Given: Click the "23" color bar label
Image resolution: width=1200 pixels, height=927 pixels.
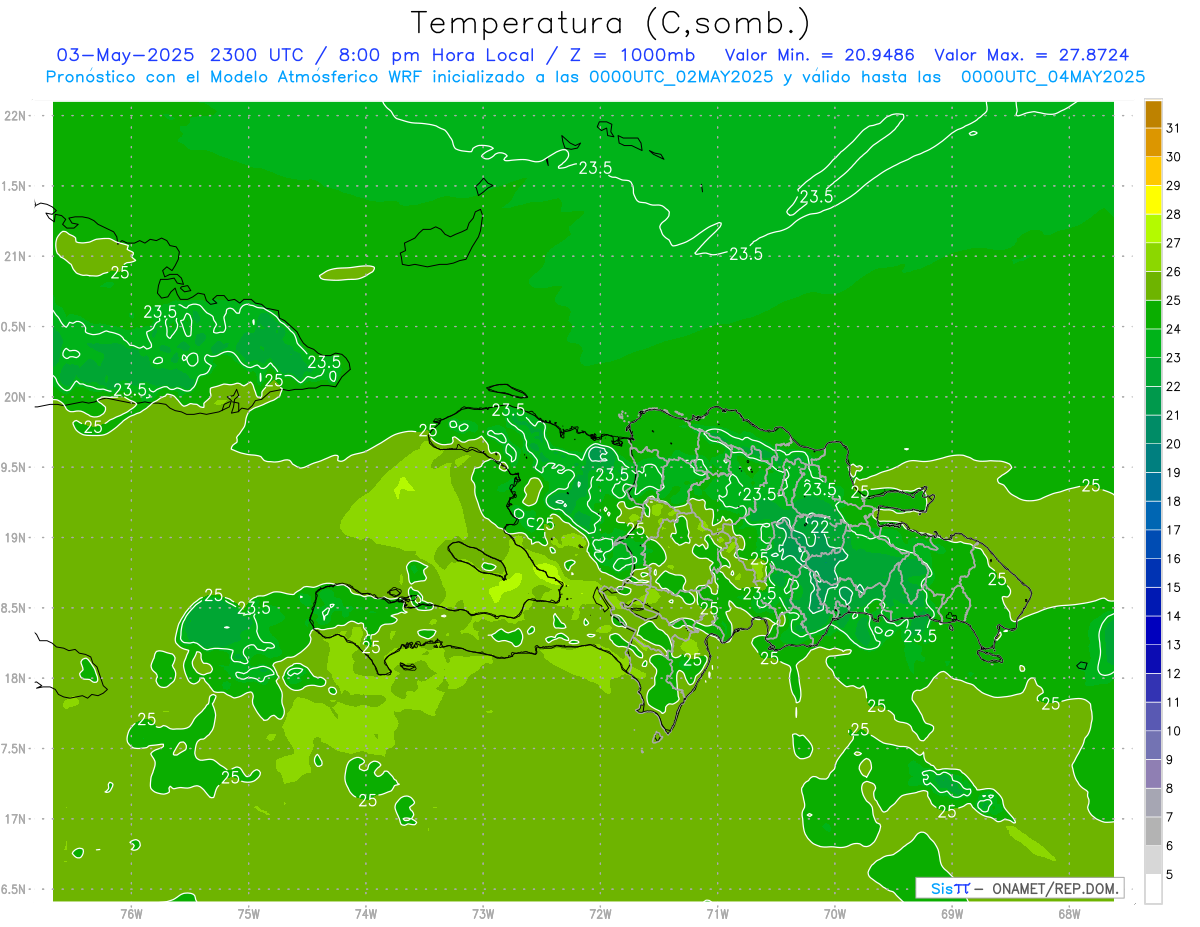Looking at the screenshot, I should [x=1174, y=358].
